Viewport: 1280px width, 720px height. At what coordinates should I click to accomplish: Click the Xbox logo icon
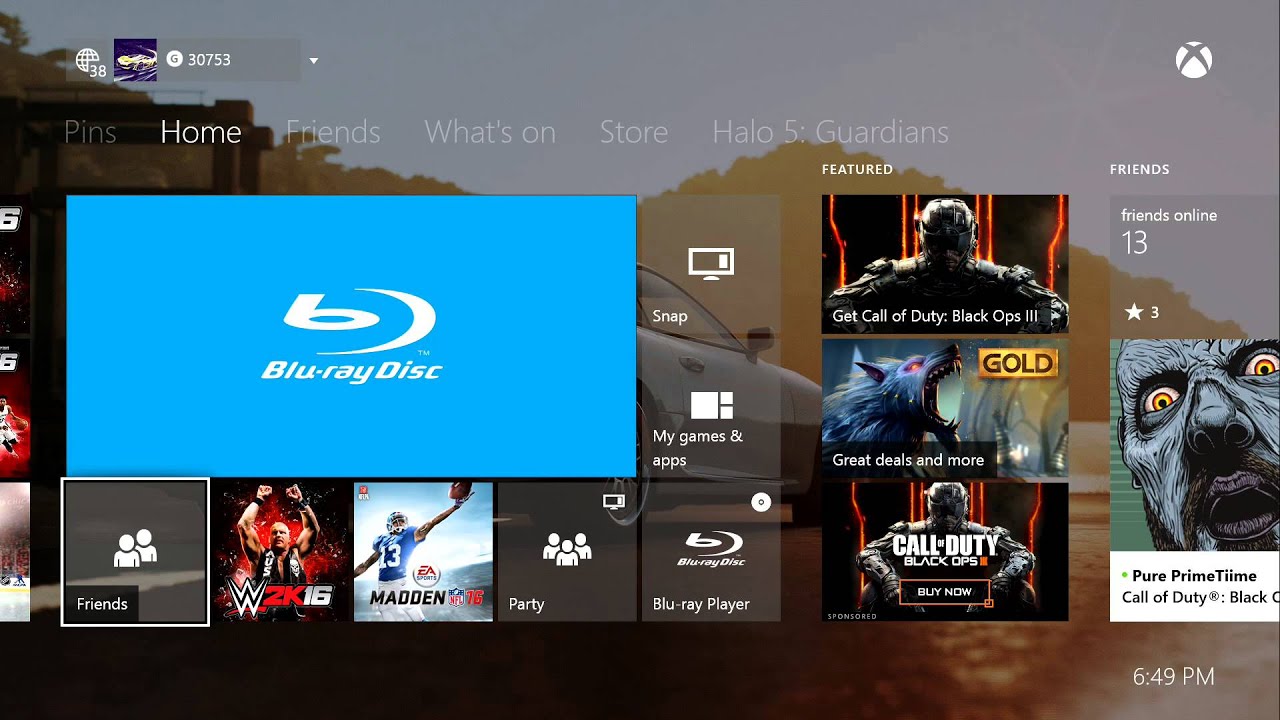[x=1194, y=61]
